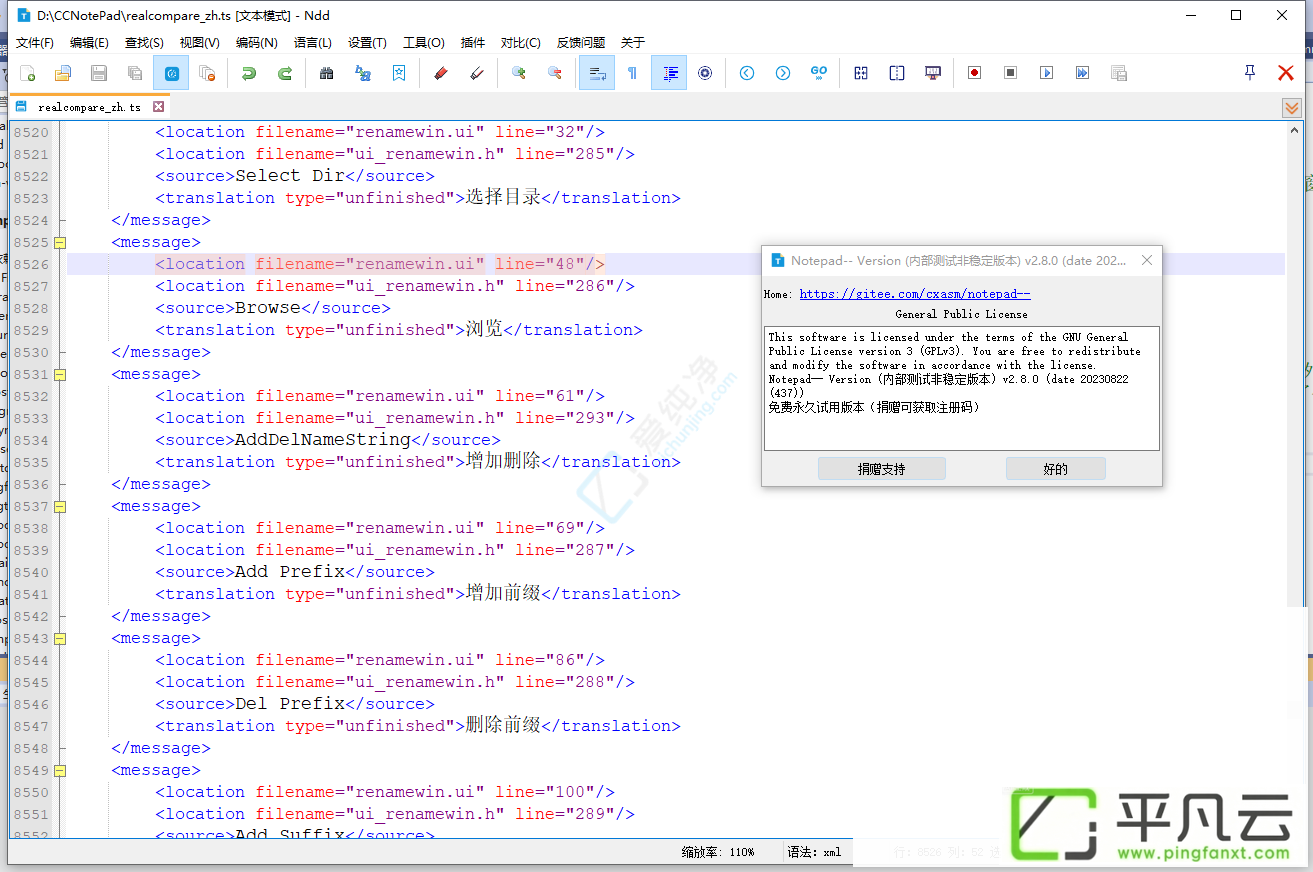
Task: Toggle word wrap toolbar button
Action: (x=597, y=73)
